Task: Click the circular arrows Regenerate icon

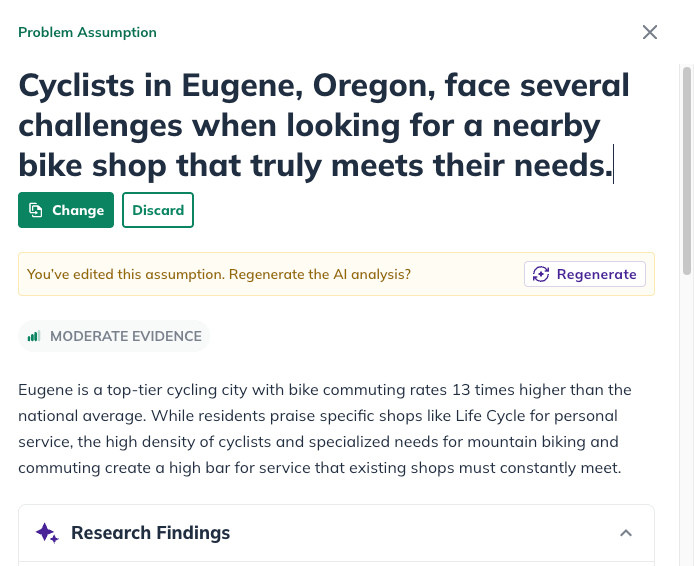Action: 541,274
